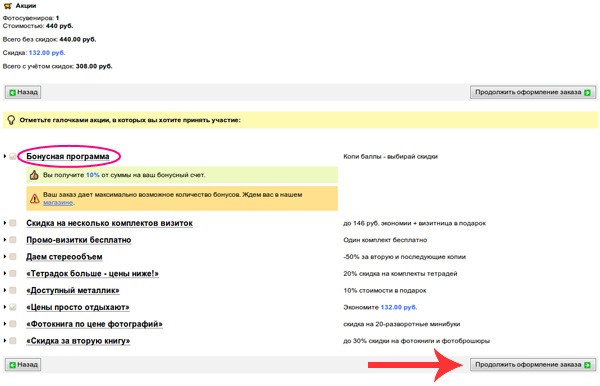Open Скидка на несколько комплектов визиток link
The height and width of the screenshot is (386, 600).
[109, 223]
